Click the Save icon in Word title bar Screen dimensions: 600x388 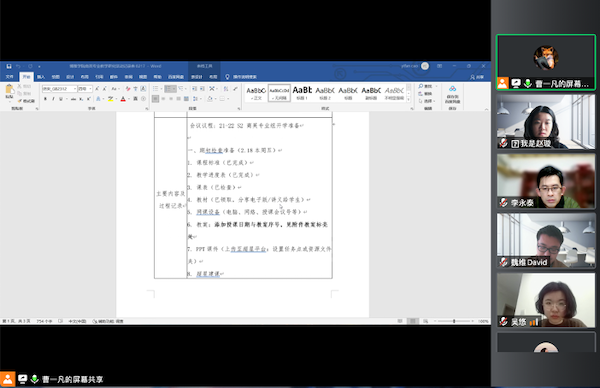(x=9, y=66)
